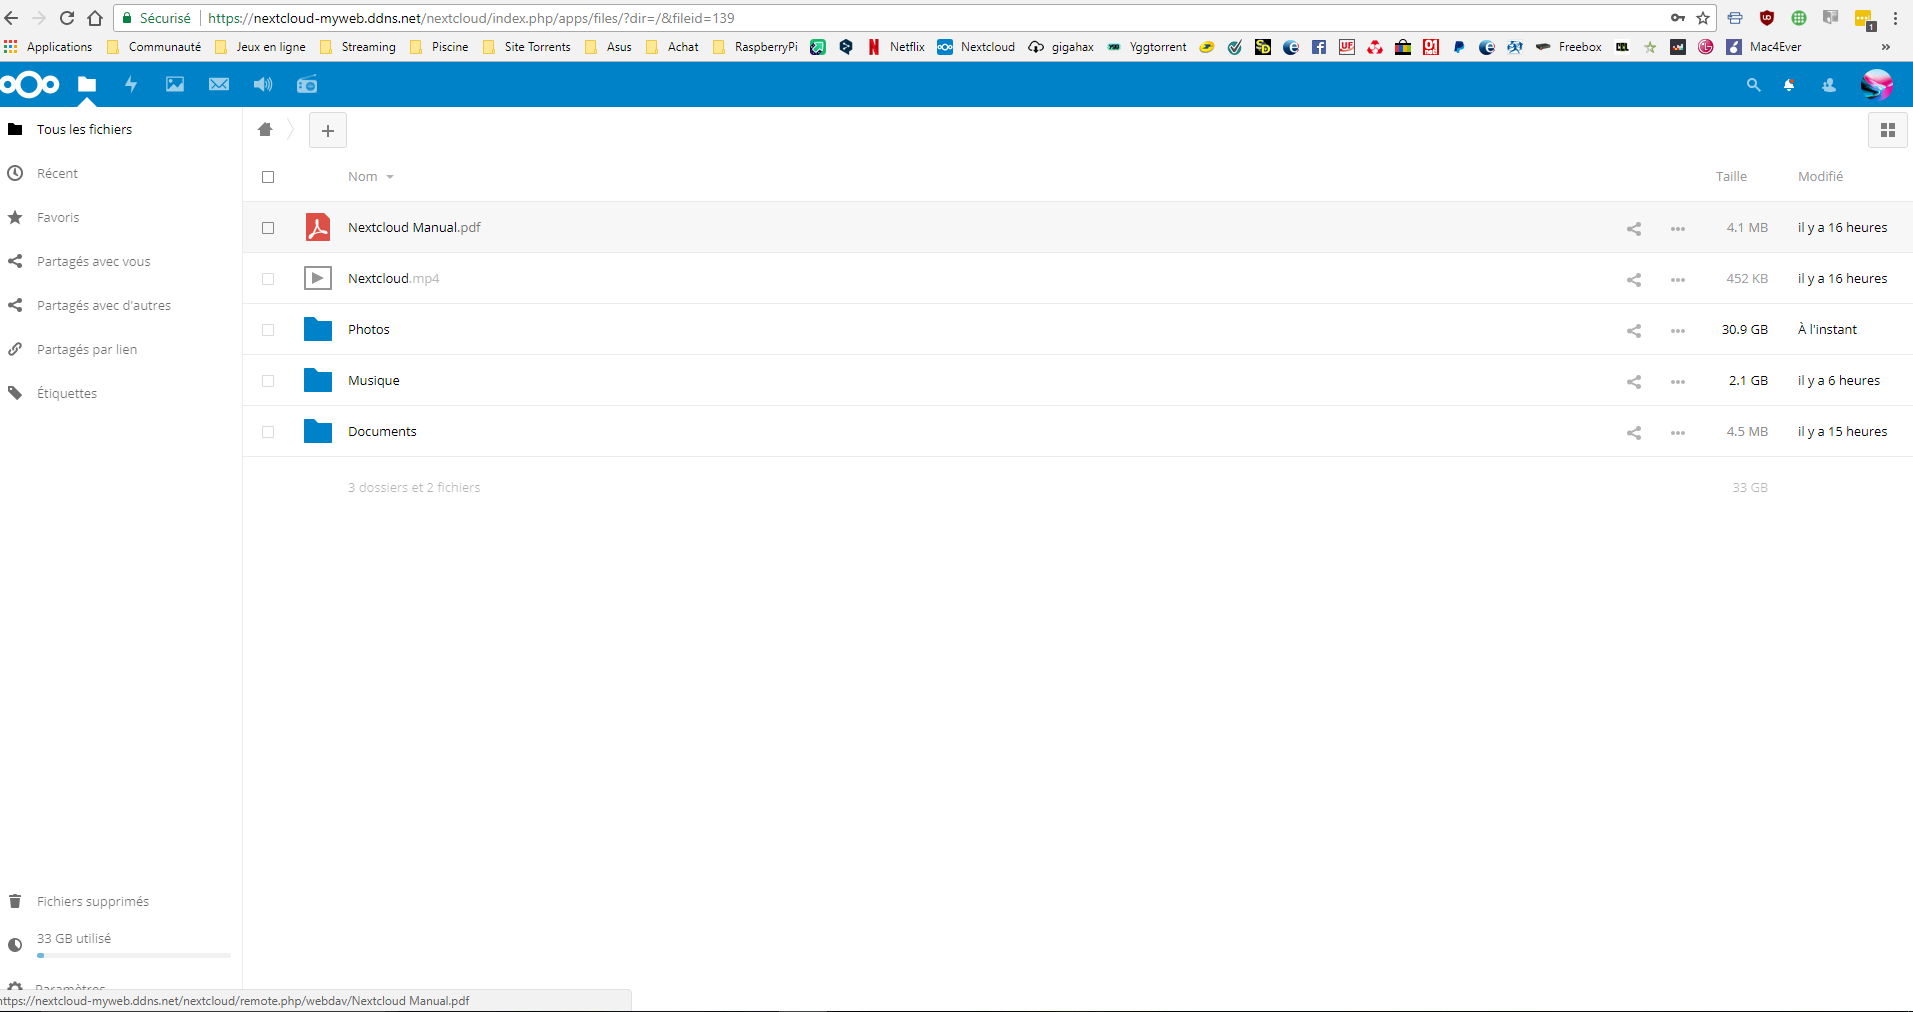Screen dimensions: 1913x1012
Task: Switch to grid view
Action: click(1888, 130)
